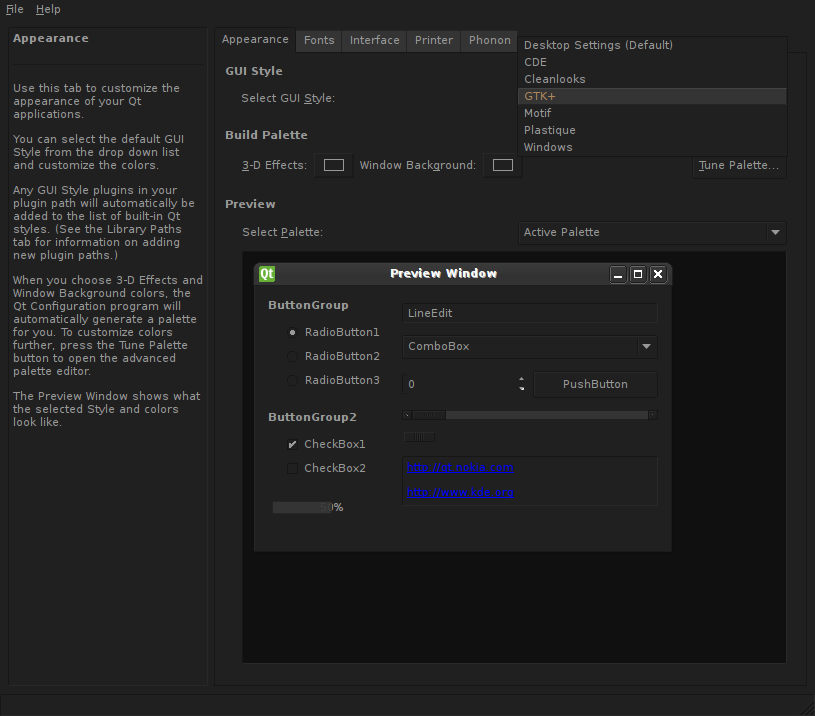815x716 pixels.
Task: Click the spin box value field
Action: pyautogui.click(x=459, y=384)
